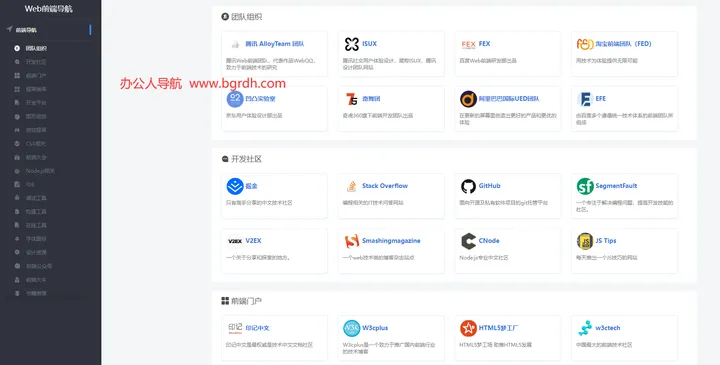720x365 pixels.
Task: Click the navigation arrow icon beside 前端导航
Action: point(9,29)
